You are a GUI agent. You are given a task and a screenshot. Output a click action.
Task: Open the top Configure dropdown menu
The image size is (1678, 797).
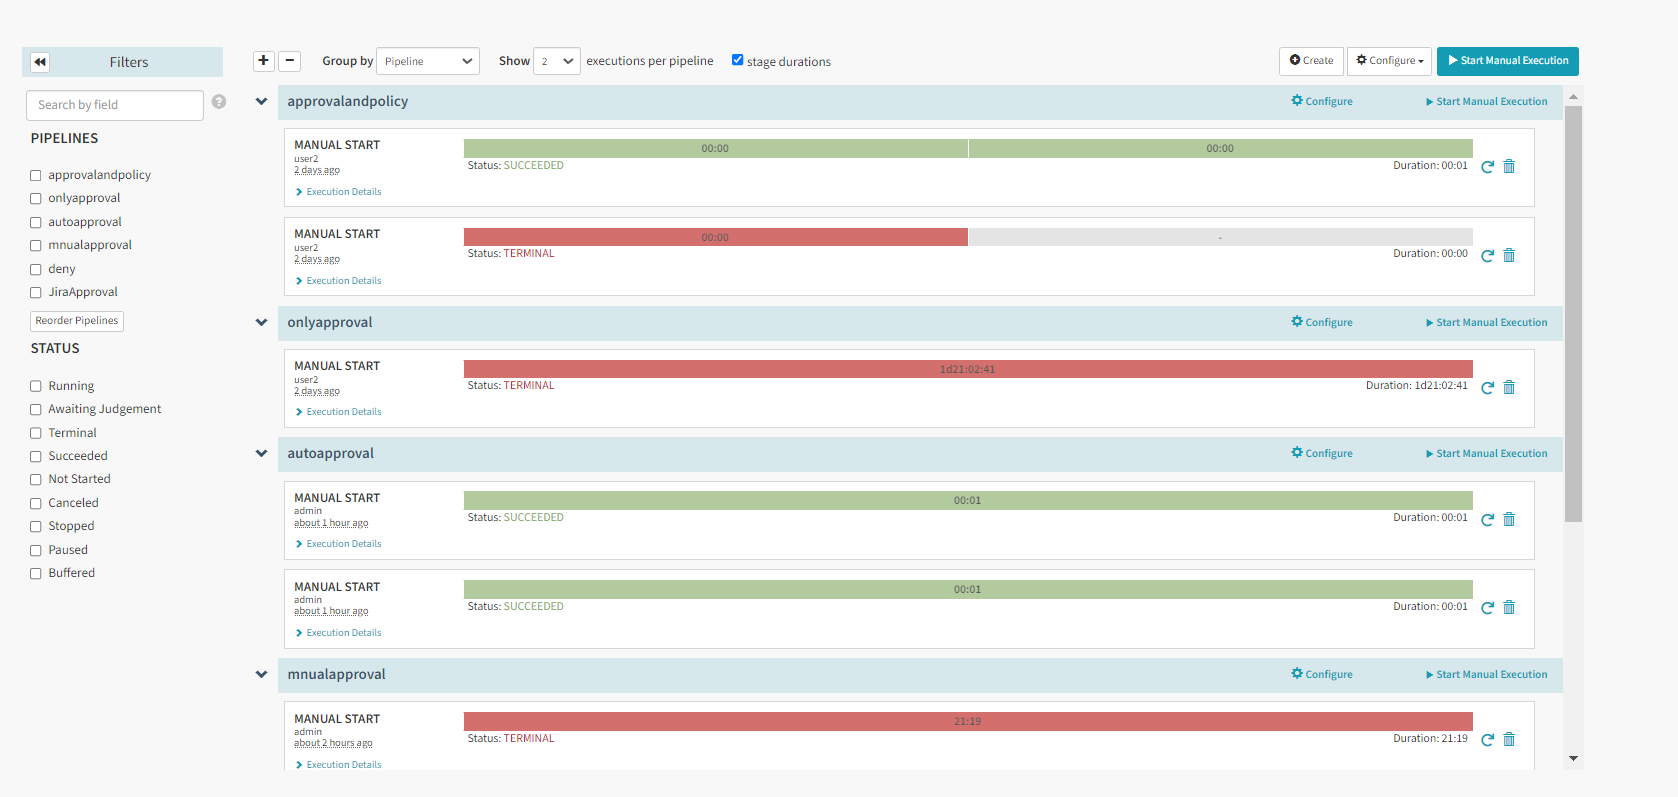tap(1388, 61)
